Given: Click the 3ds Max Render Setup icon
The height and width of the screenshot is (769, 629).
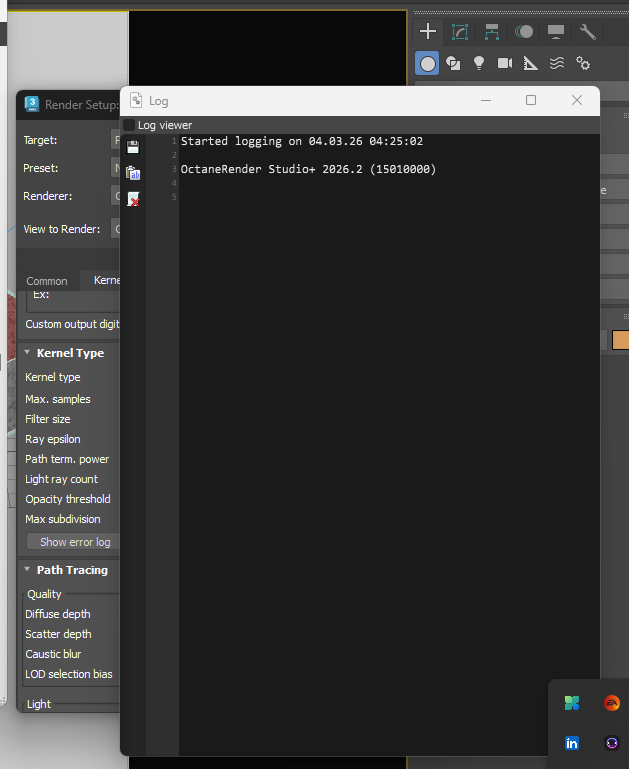Looking at the screenshot, I should [x=32, y=104].
